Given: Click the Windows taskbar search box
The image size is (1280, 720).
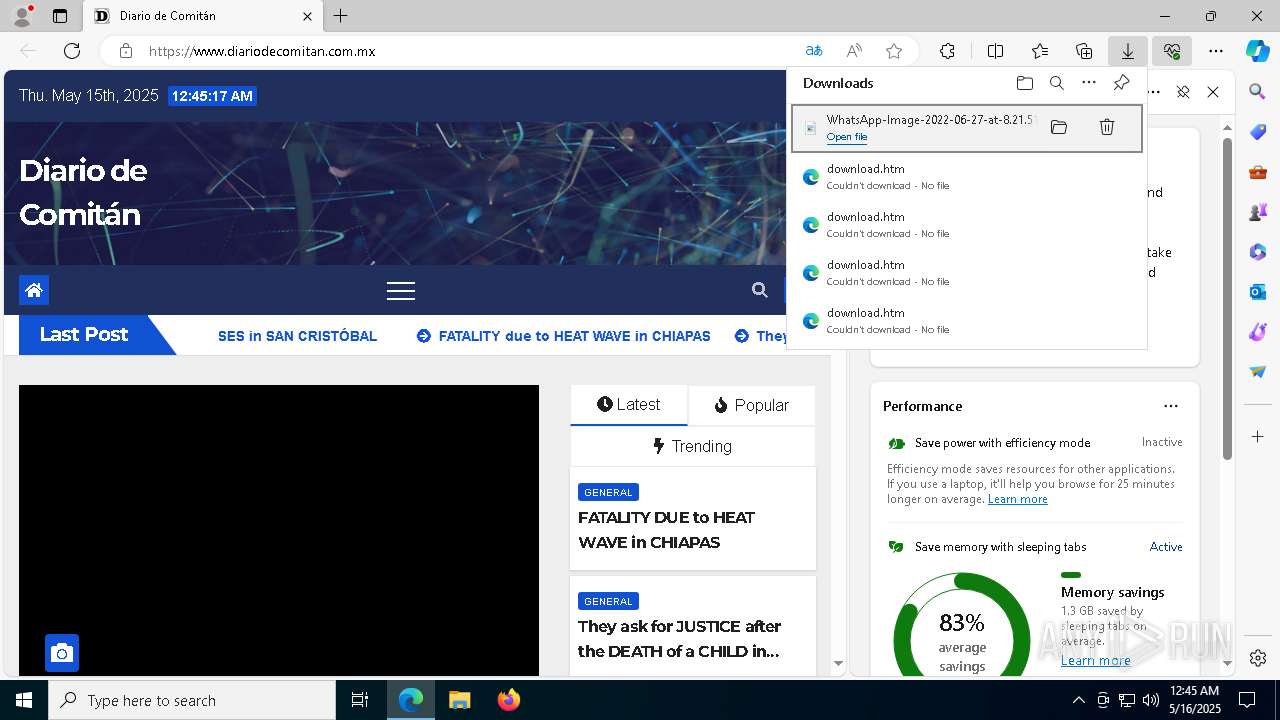Looking at the screenshot, I should tap(192, 700).
